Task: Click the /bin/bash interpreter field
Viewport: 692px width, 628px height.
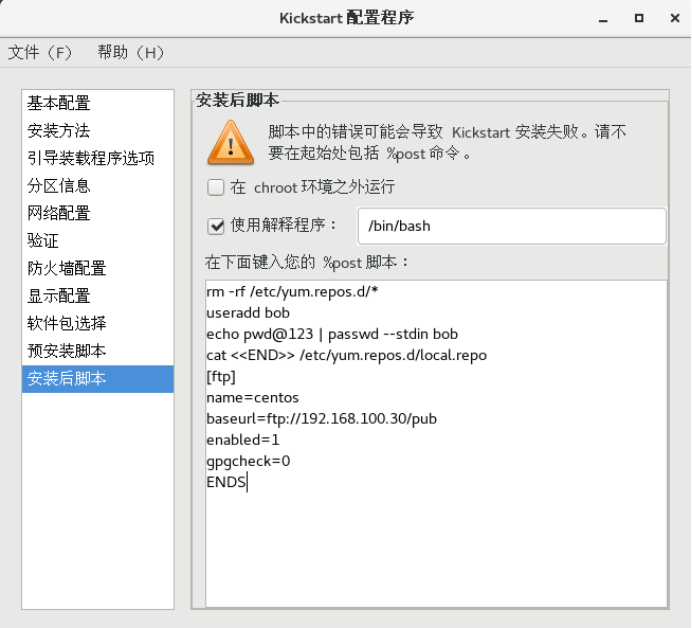Action: 511,226
